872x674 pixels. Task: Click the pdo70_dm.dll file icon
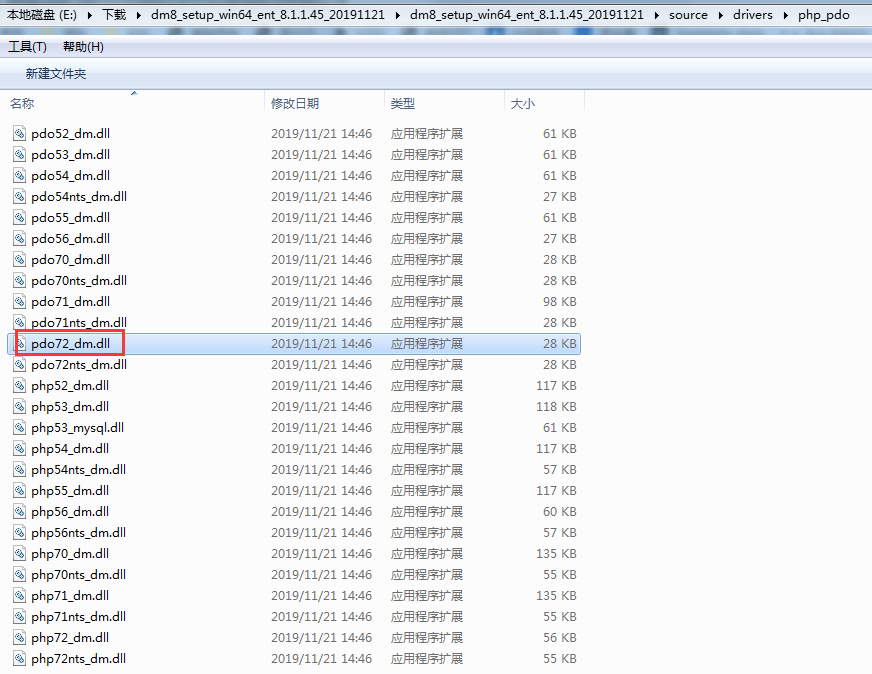click(x=19, y=260)
